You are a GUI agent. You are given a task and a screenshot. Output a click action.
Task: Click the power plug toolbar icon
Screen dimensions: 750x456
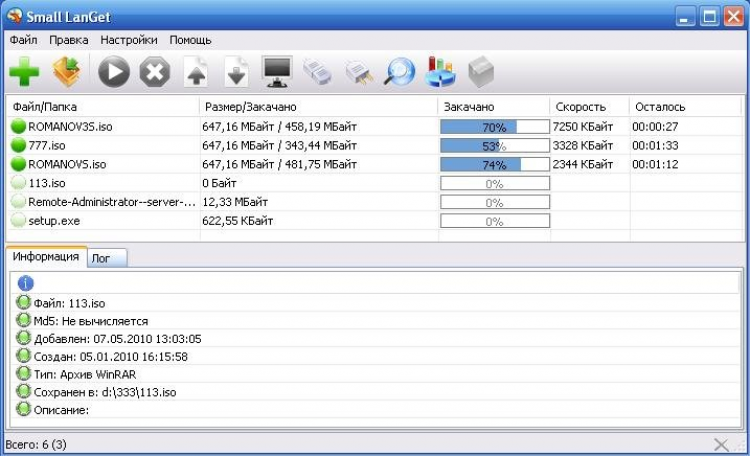click(x=359, y=72)
